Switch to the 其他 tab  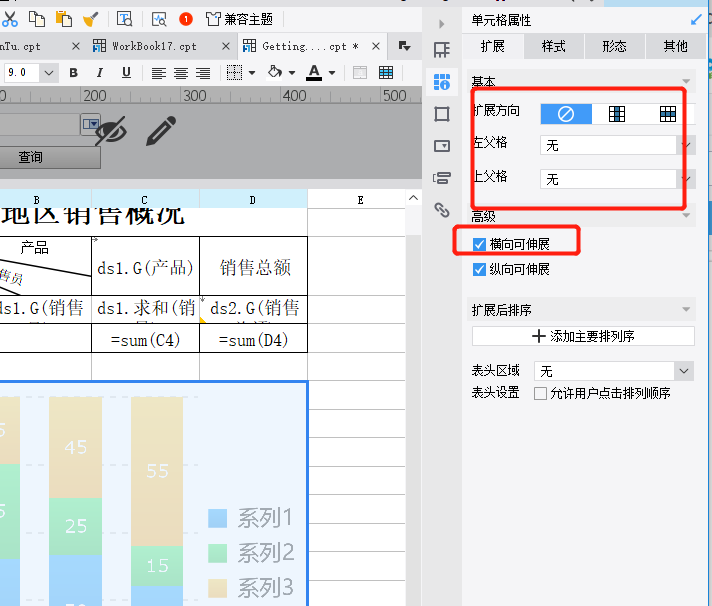click(x=675, y=46)
